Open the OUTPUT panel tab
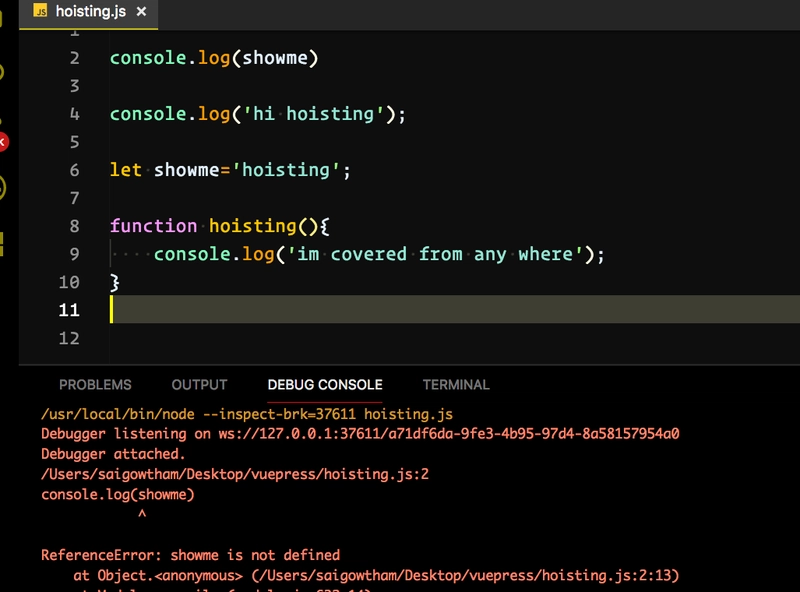The height and width of the screenshot is (592, 800). 199,385
